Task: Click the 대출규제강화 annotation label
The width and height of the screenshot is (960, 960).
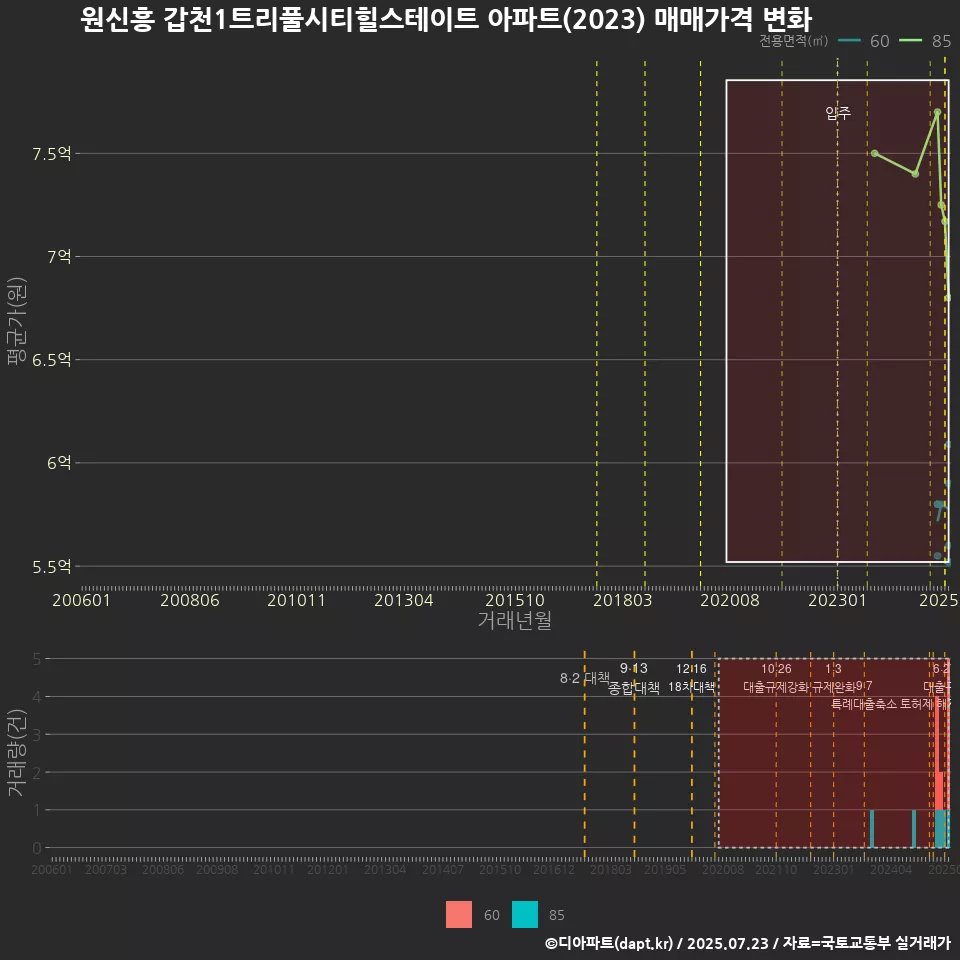Action: coord(776,686)
